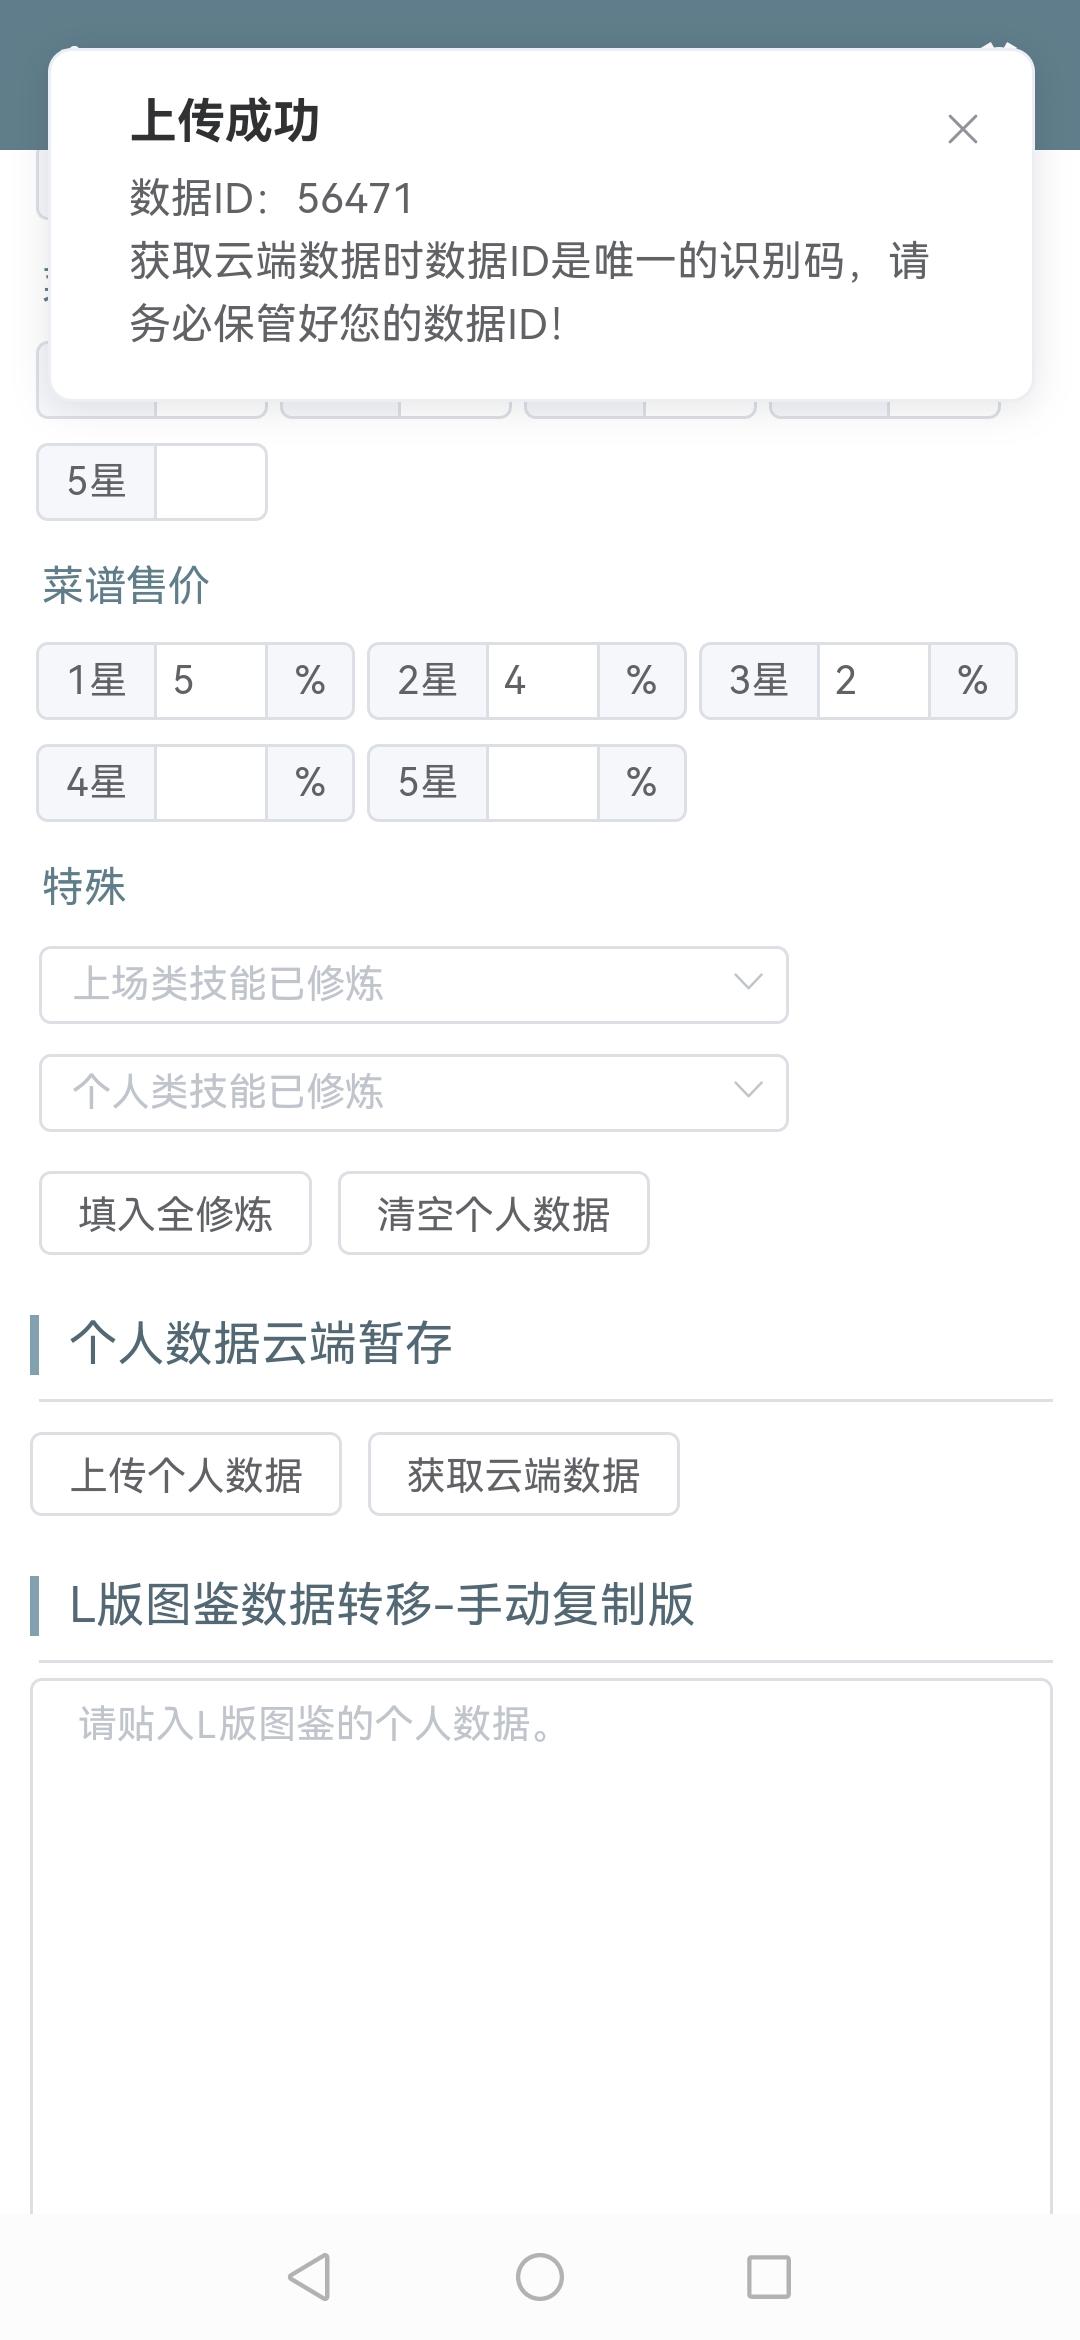The image size is (1080, 2340).
Task: Focus the 1星 菜谱售价 percent field
Action: point(211,681)
